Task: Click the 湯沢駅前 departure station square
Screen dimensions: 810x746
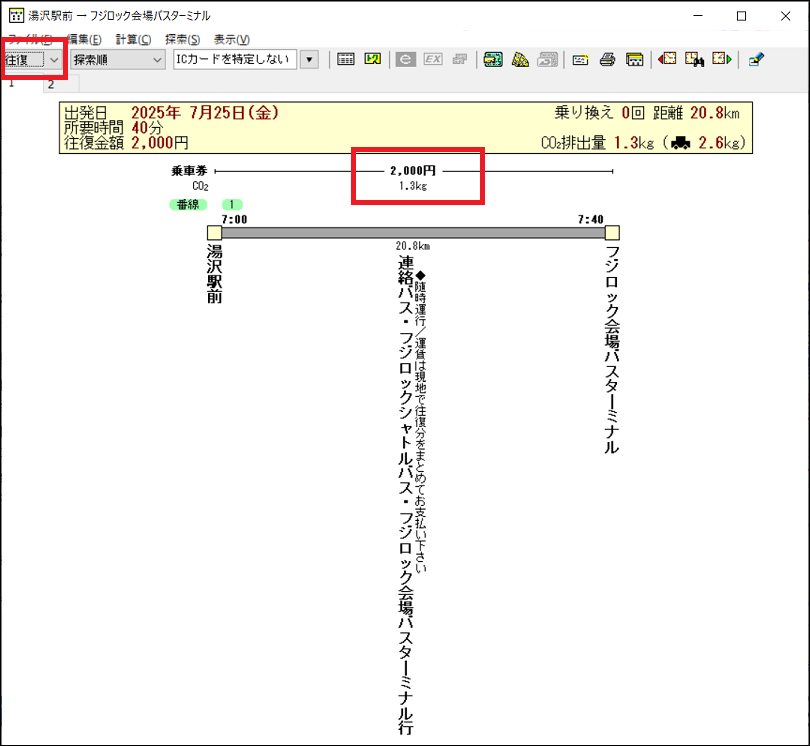Action: tap(214, 232)
